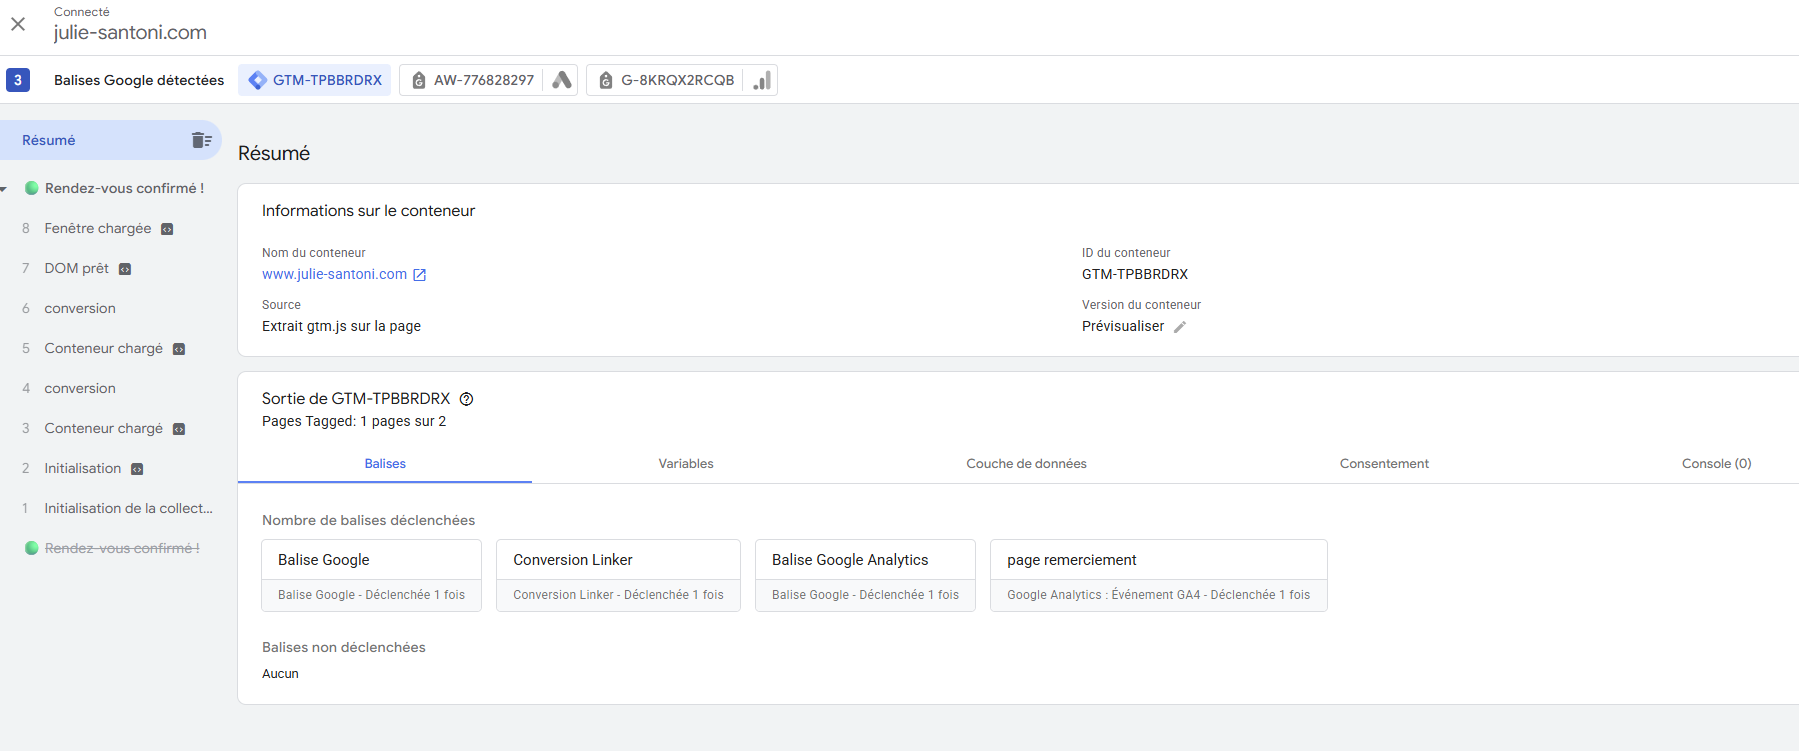Click the clear events icon beside Résumé

pos(202,140)
